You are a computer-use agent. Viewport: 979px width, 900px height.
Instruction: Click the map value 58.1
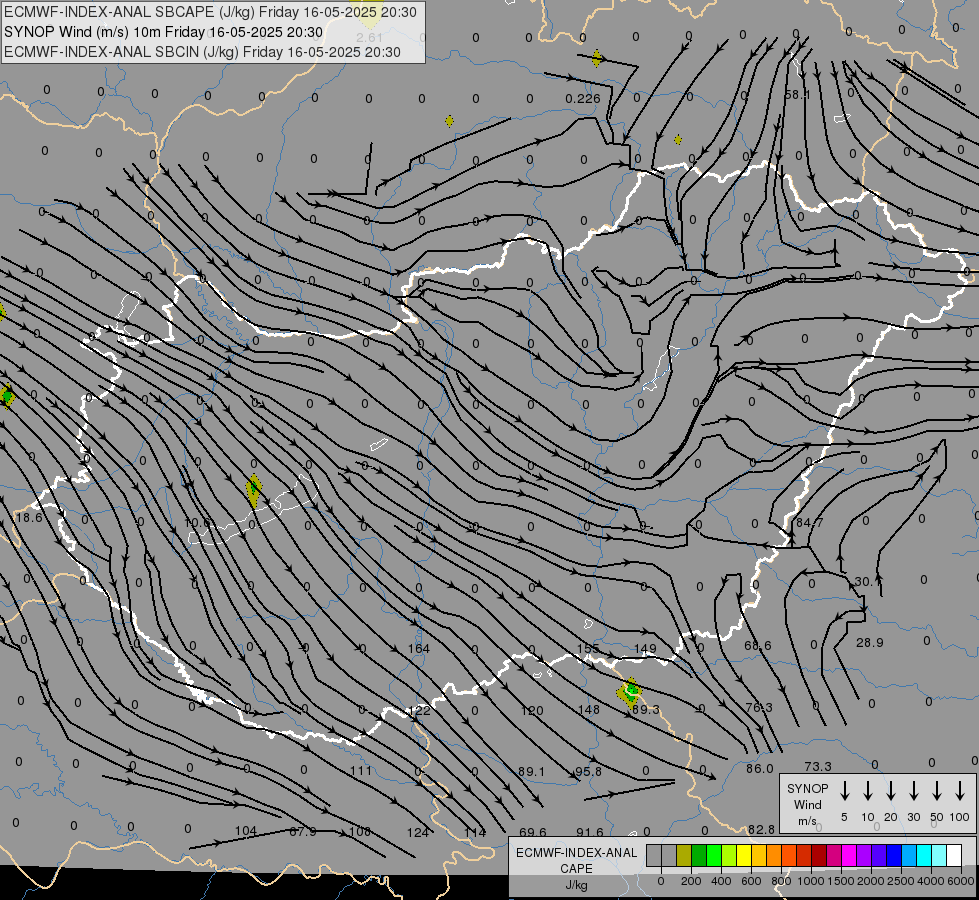pyautogui.click(x=797, y=95)
